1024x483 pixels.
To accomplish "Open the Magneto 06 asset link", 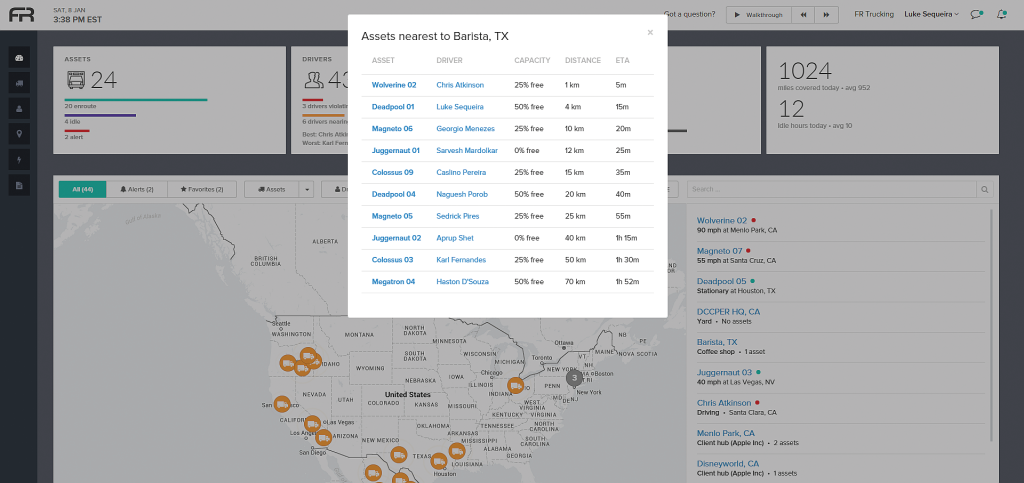I will (392, 129).
